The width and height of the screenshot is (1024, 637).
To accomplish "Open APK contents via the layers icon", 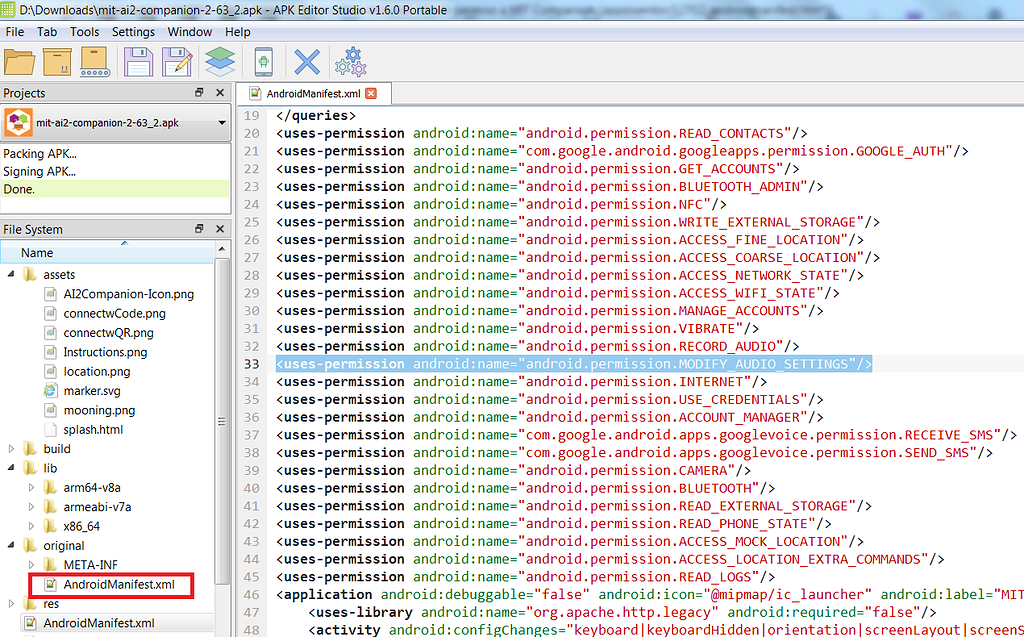I will tap(219, 61).
